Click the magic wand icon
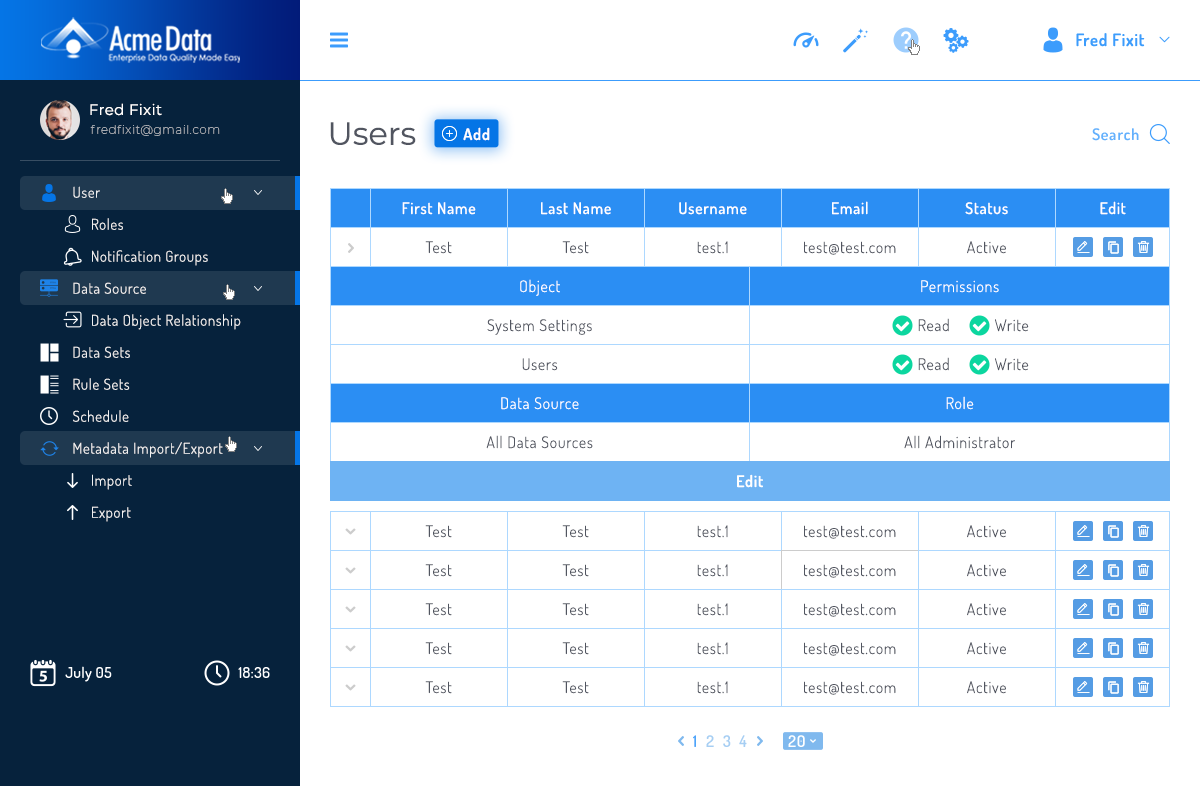1200x786 pixels. (x=855, y=41)
